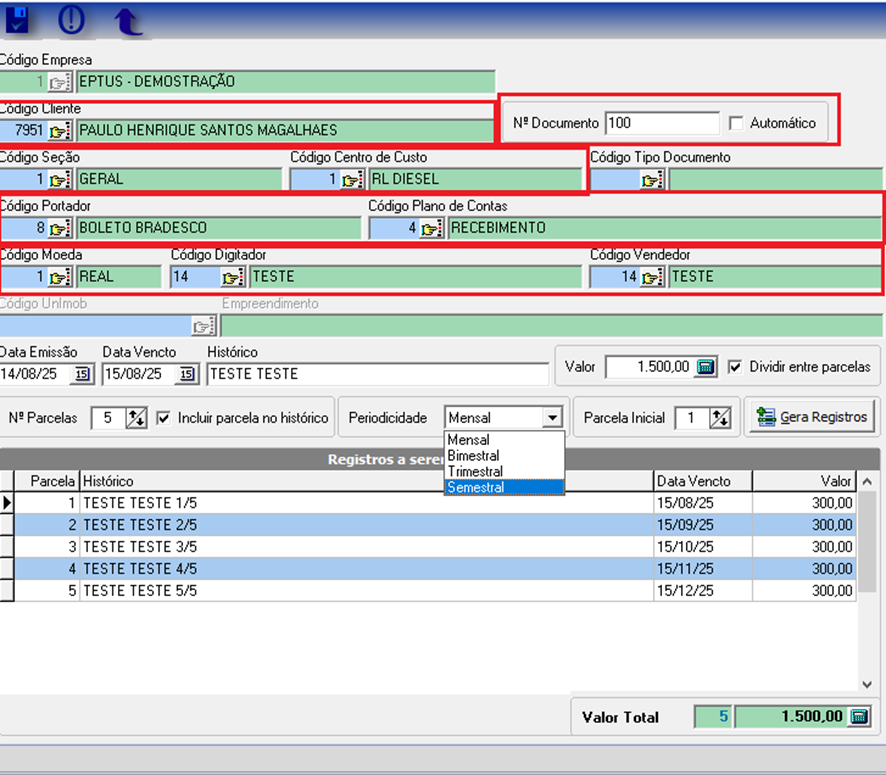Choose Bimestral in the dropdown list

(x=474, y=456)
